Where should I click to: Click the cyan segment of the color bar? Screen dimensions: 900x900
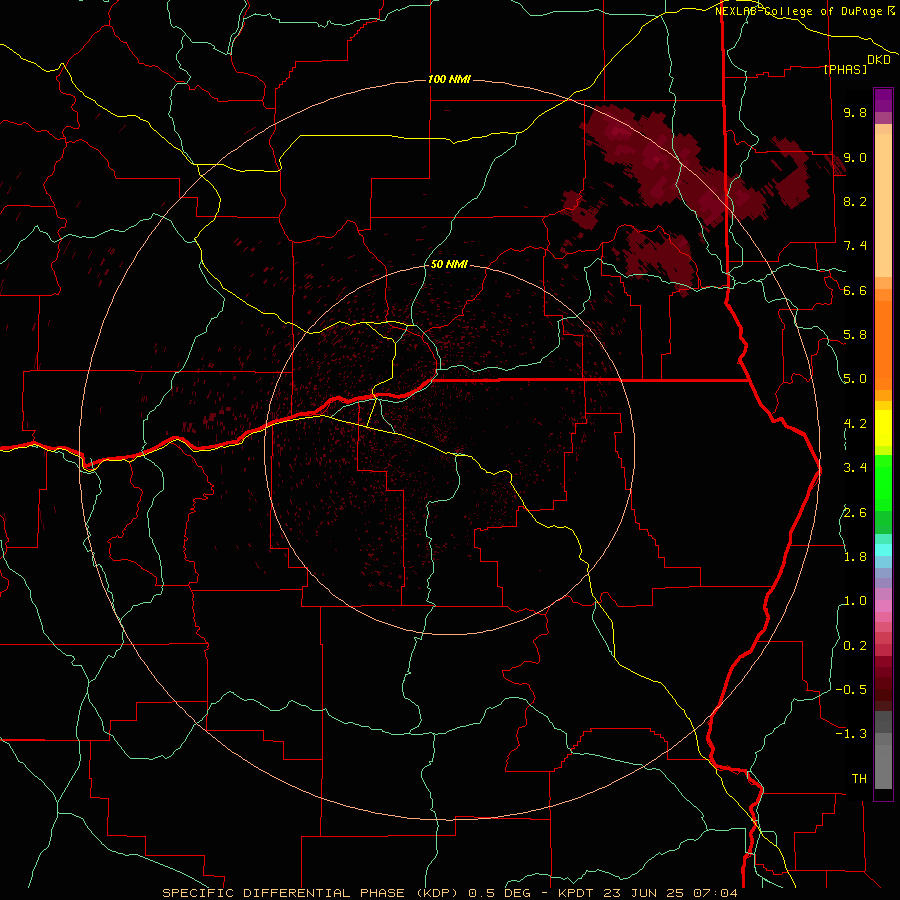click(x=883, y=550)
